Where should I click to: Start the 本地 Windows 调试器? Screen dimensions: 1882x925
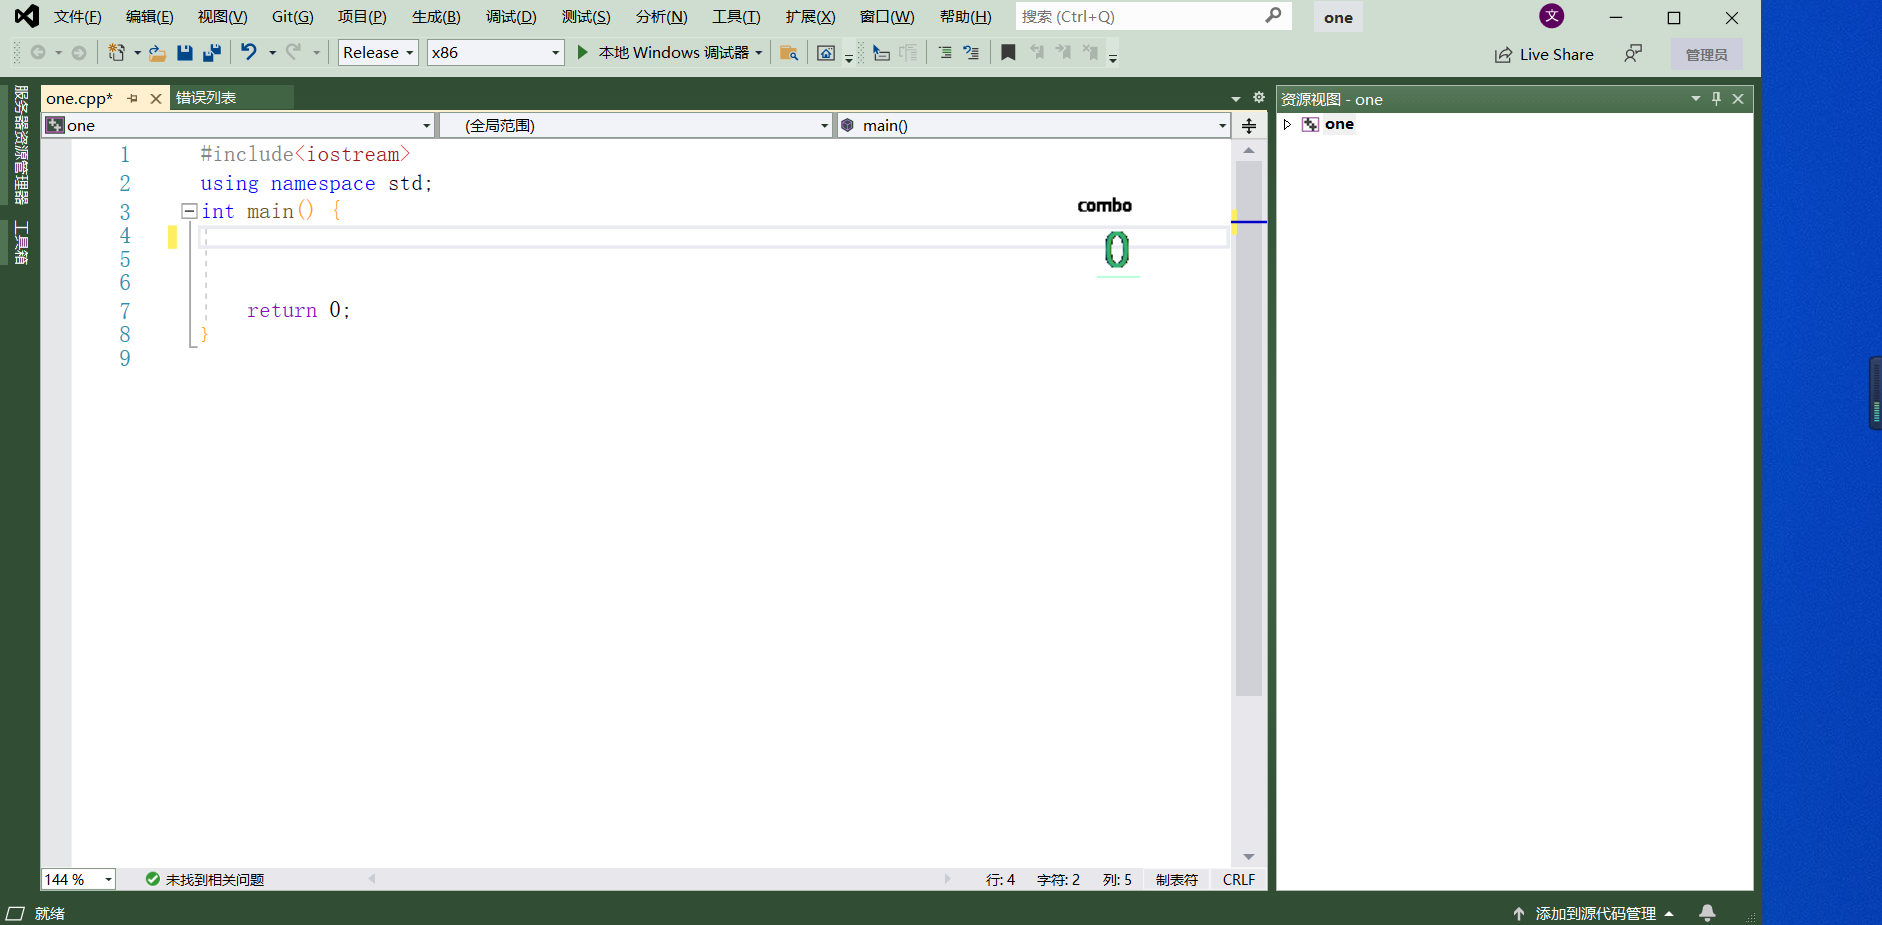(x=667, y=52)
